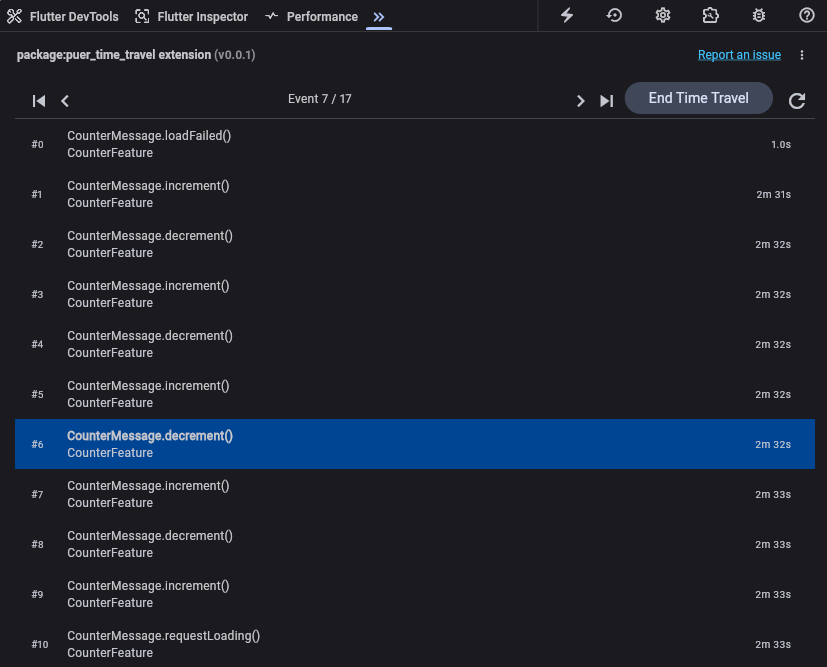Select event #3 CounterMessage.increment
Image resolution: width=827 pixels, height=667 pixels.
click(x=413, y=294)
